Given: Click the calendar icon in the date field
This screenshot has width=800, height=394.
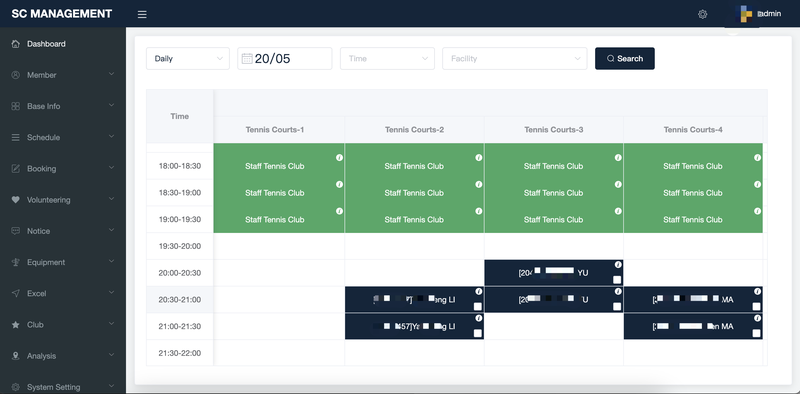Looking at the screenshot, I should [x=247, y=58].
